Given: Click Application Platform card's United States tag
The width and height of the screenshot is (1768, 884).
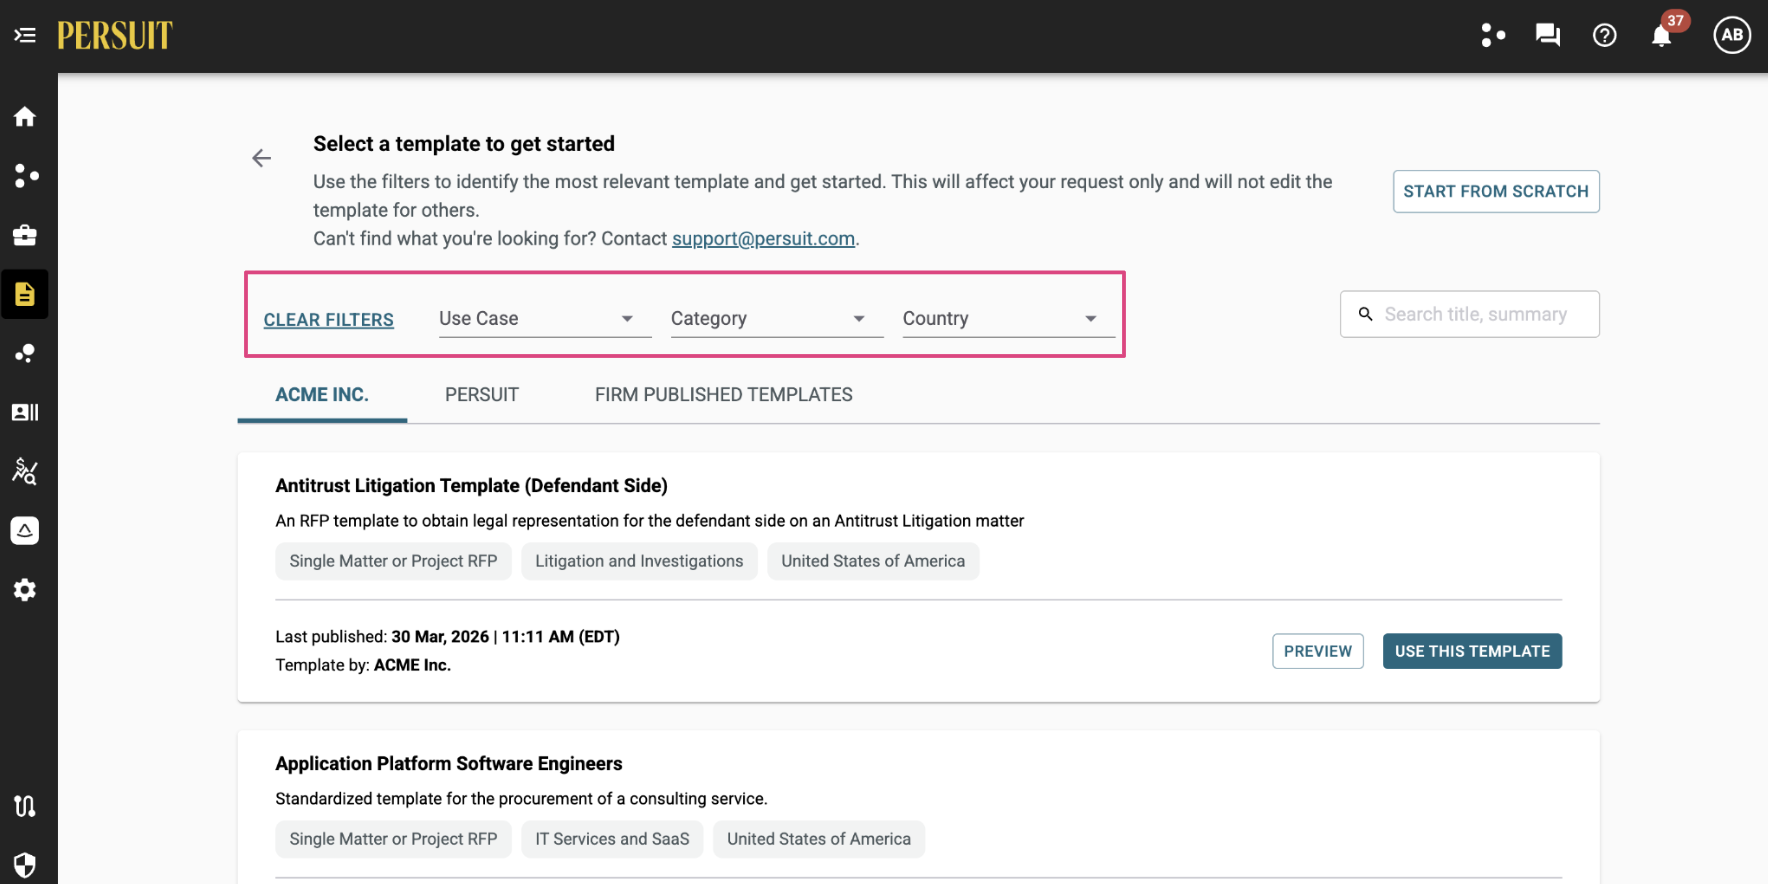Looking at the screenshot, I should [819, 840].
